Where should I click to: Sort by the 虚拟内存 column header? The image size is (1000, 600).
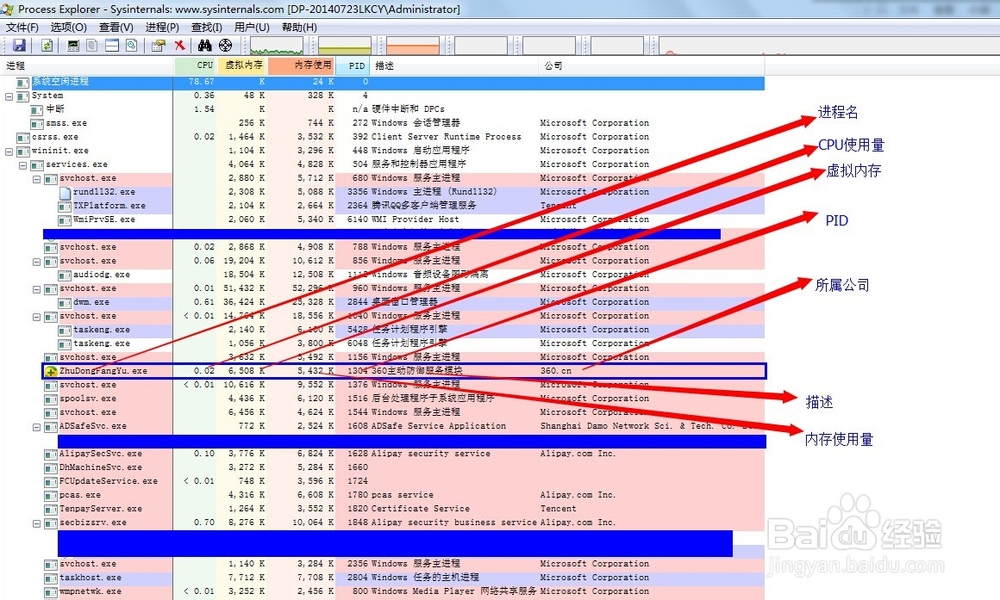click(x=243, y=66)
